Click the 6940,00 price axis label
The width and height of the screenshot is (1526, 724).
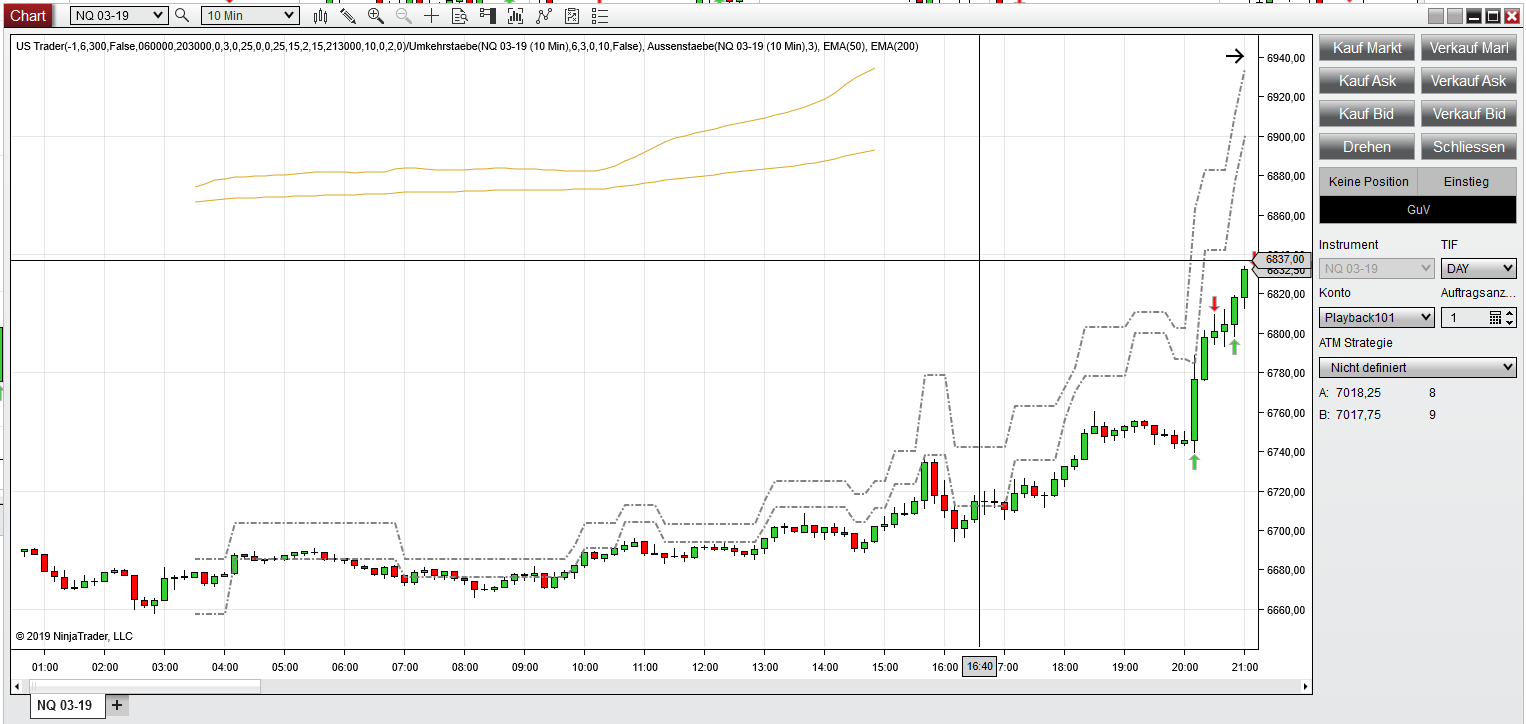(1285, 58)
